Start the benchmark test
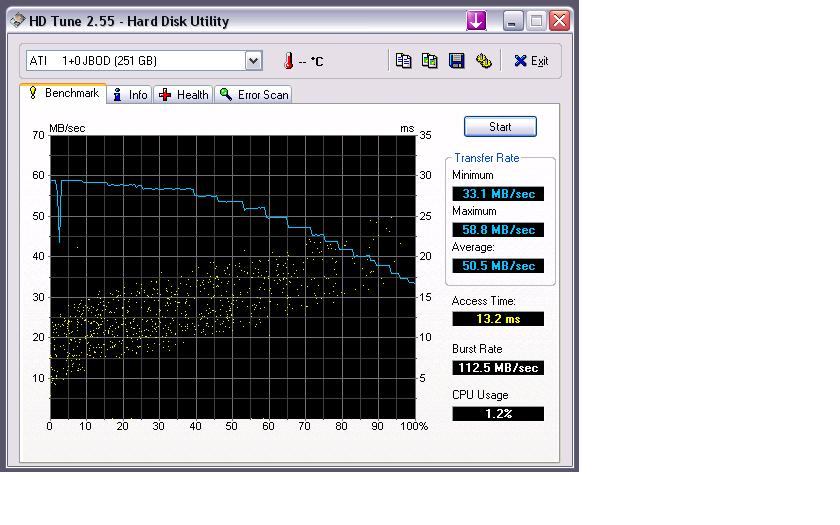 (x=500, y=127)
